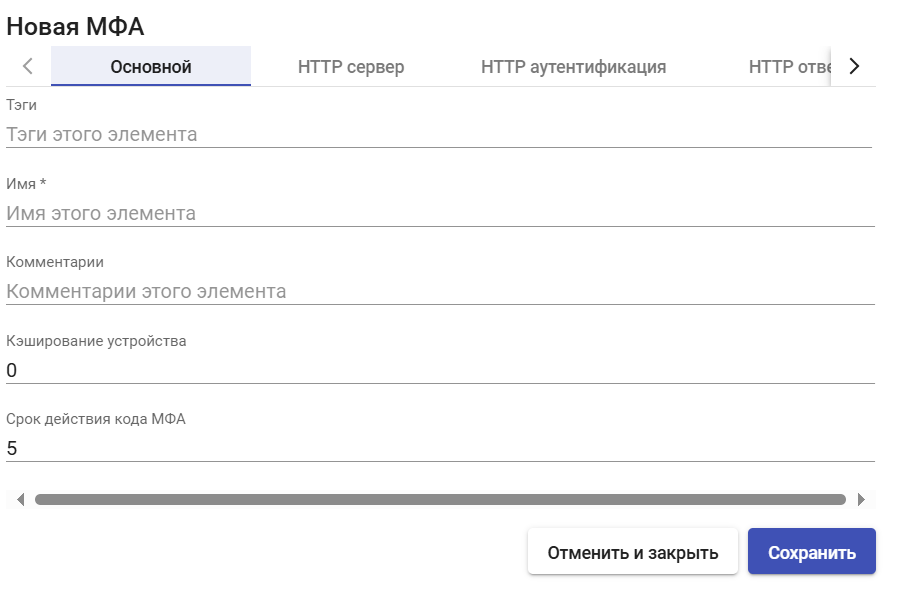
Task: Click the Новая МФА dialog title
Action: coord(75,26)
